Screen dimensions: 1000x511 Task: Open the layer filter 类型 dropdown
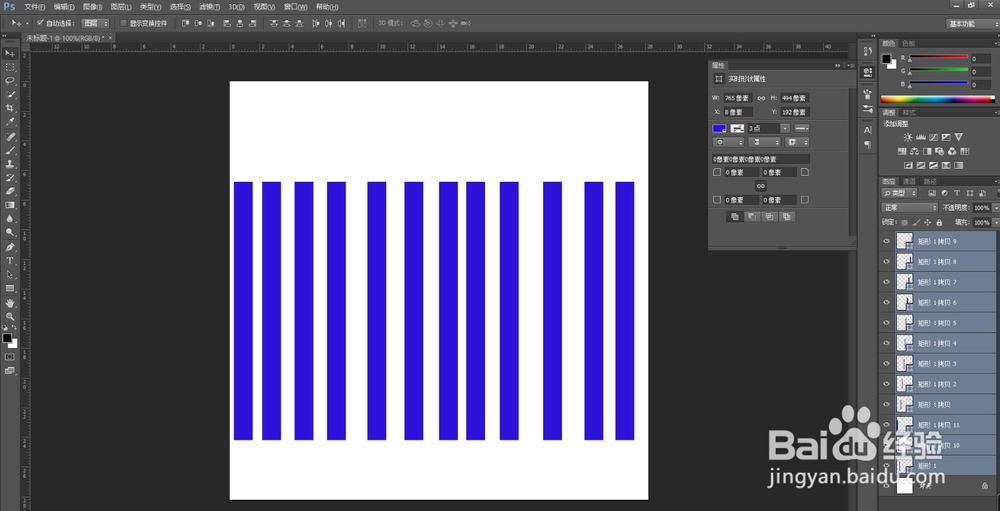899,193
